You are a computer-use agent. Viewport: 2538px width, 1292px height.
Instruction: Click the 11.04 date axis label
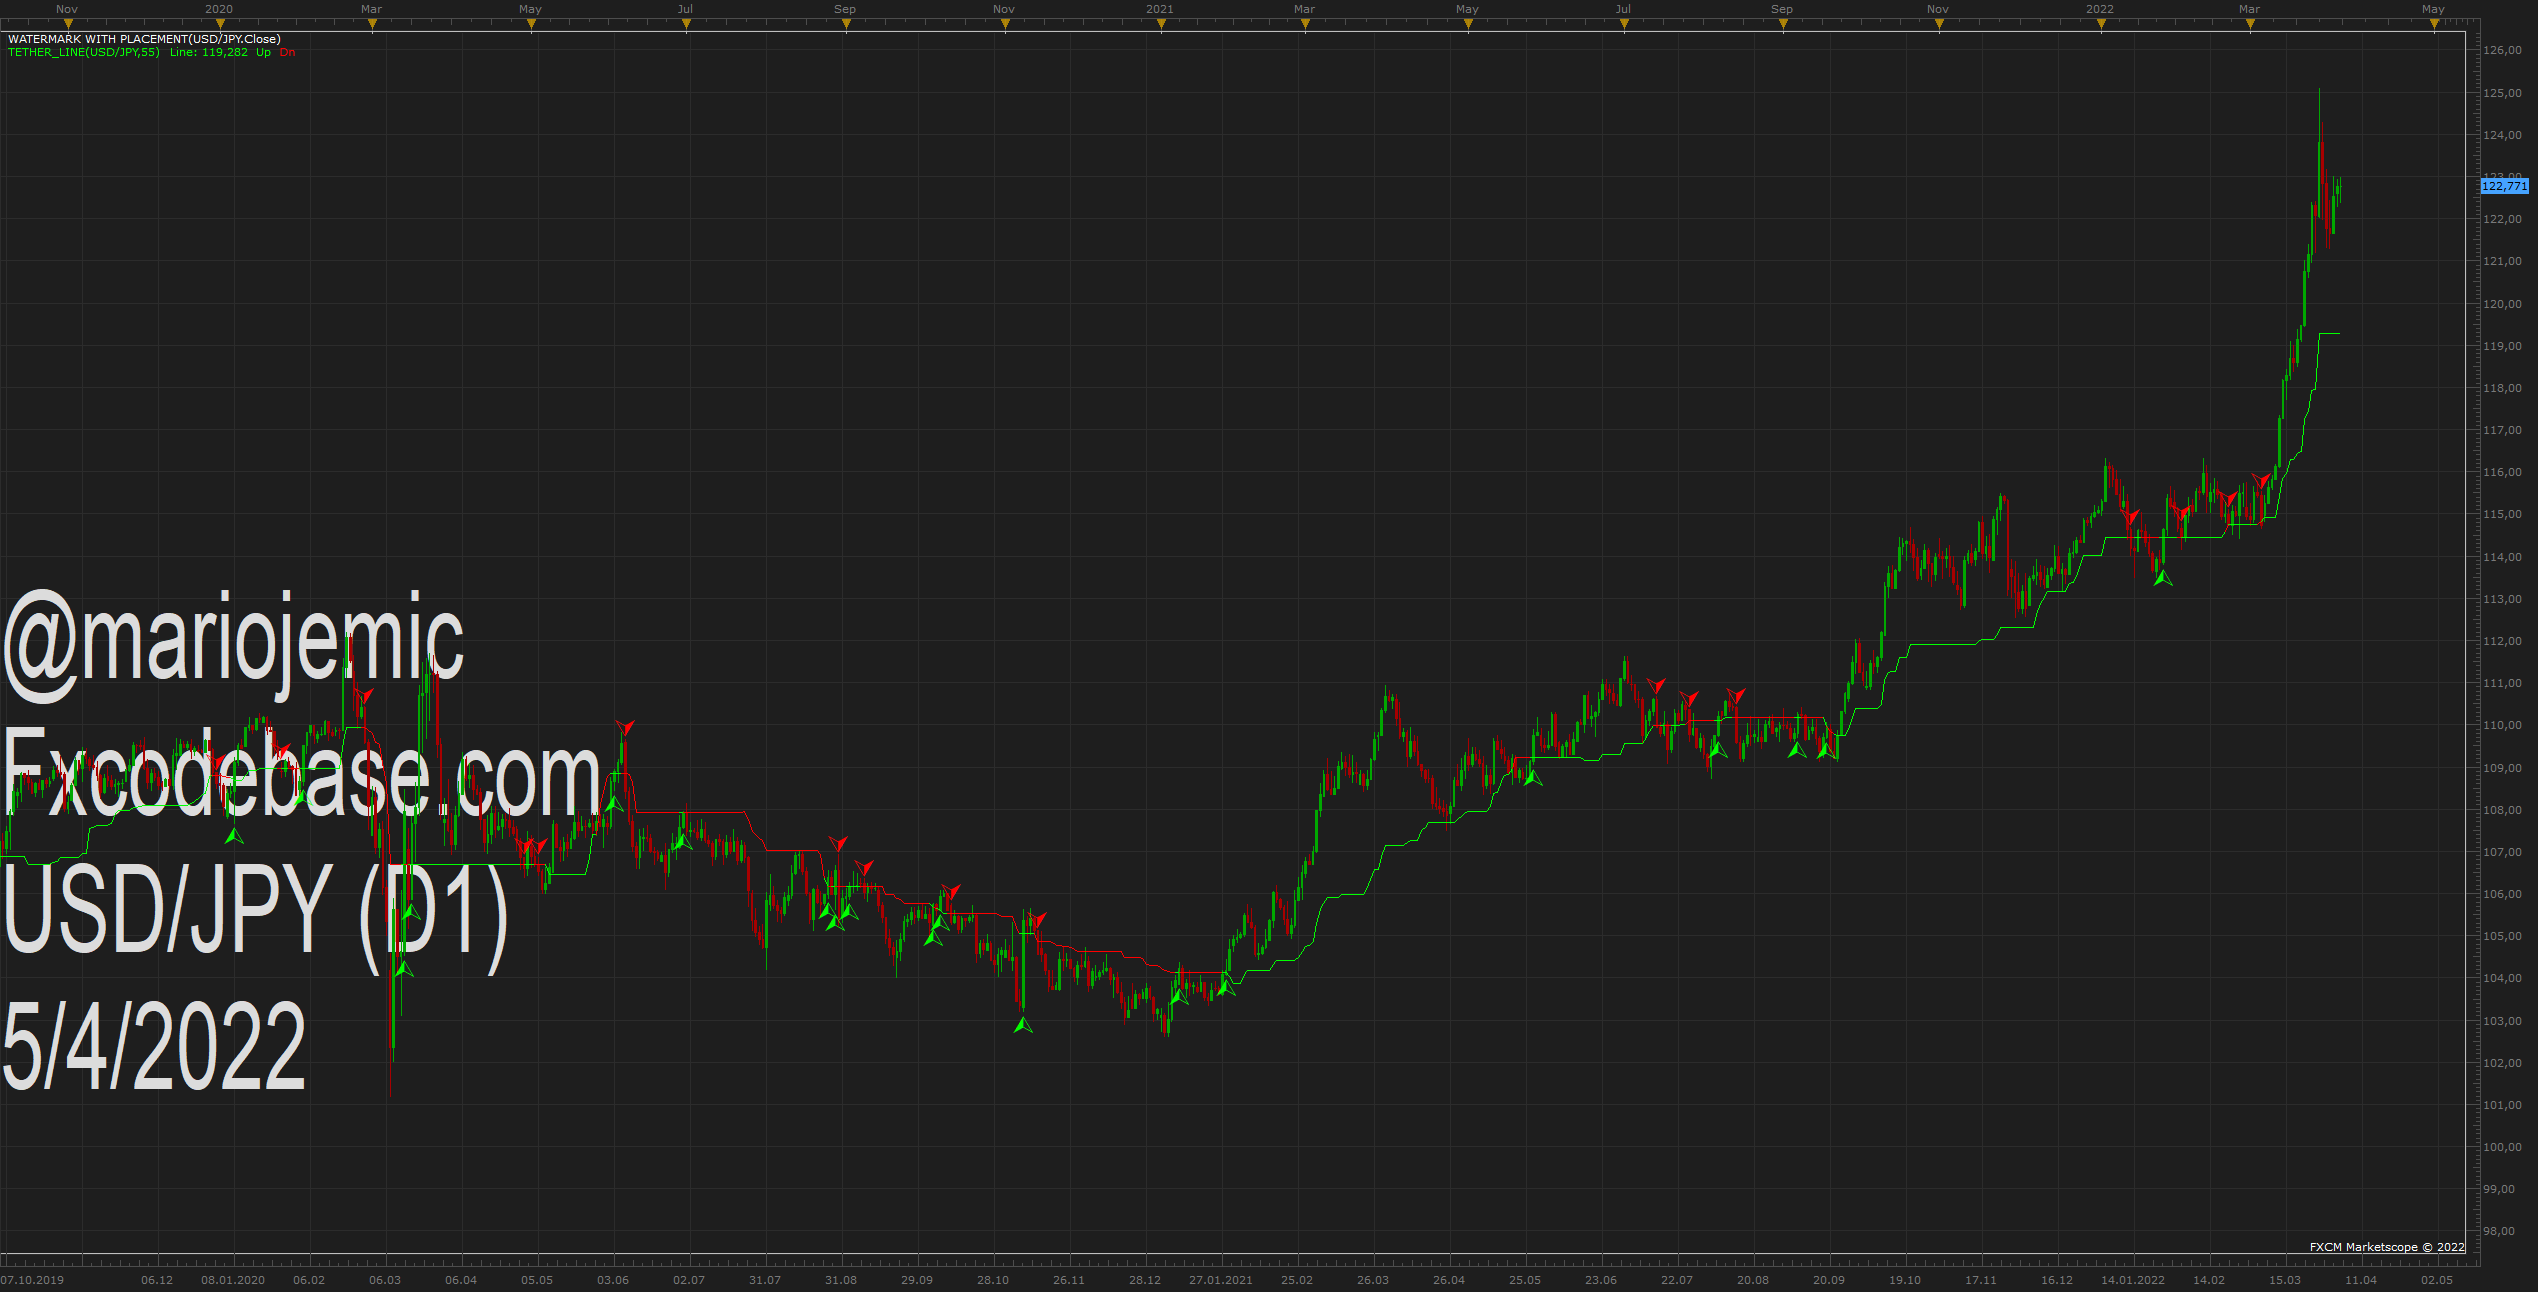(2361, 1280)
